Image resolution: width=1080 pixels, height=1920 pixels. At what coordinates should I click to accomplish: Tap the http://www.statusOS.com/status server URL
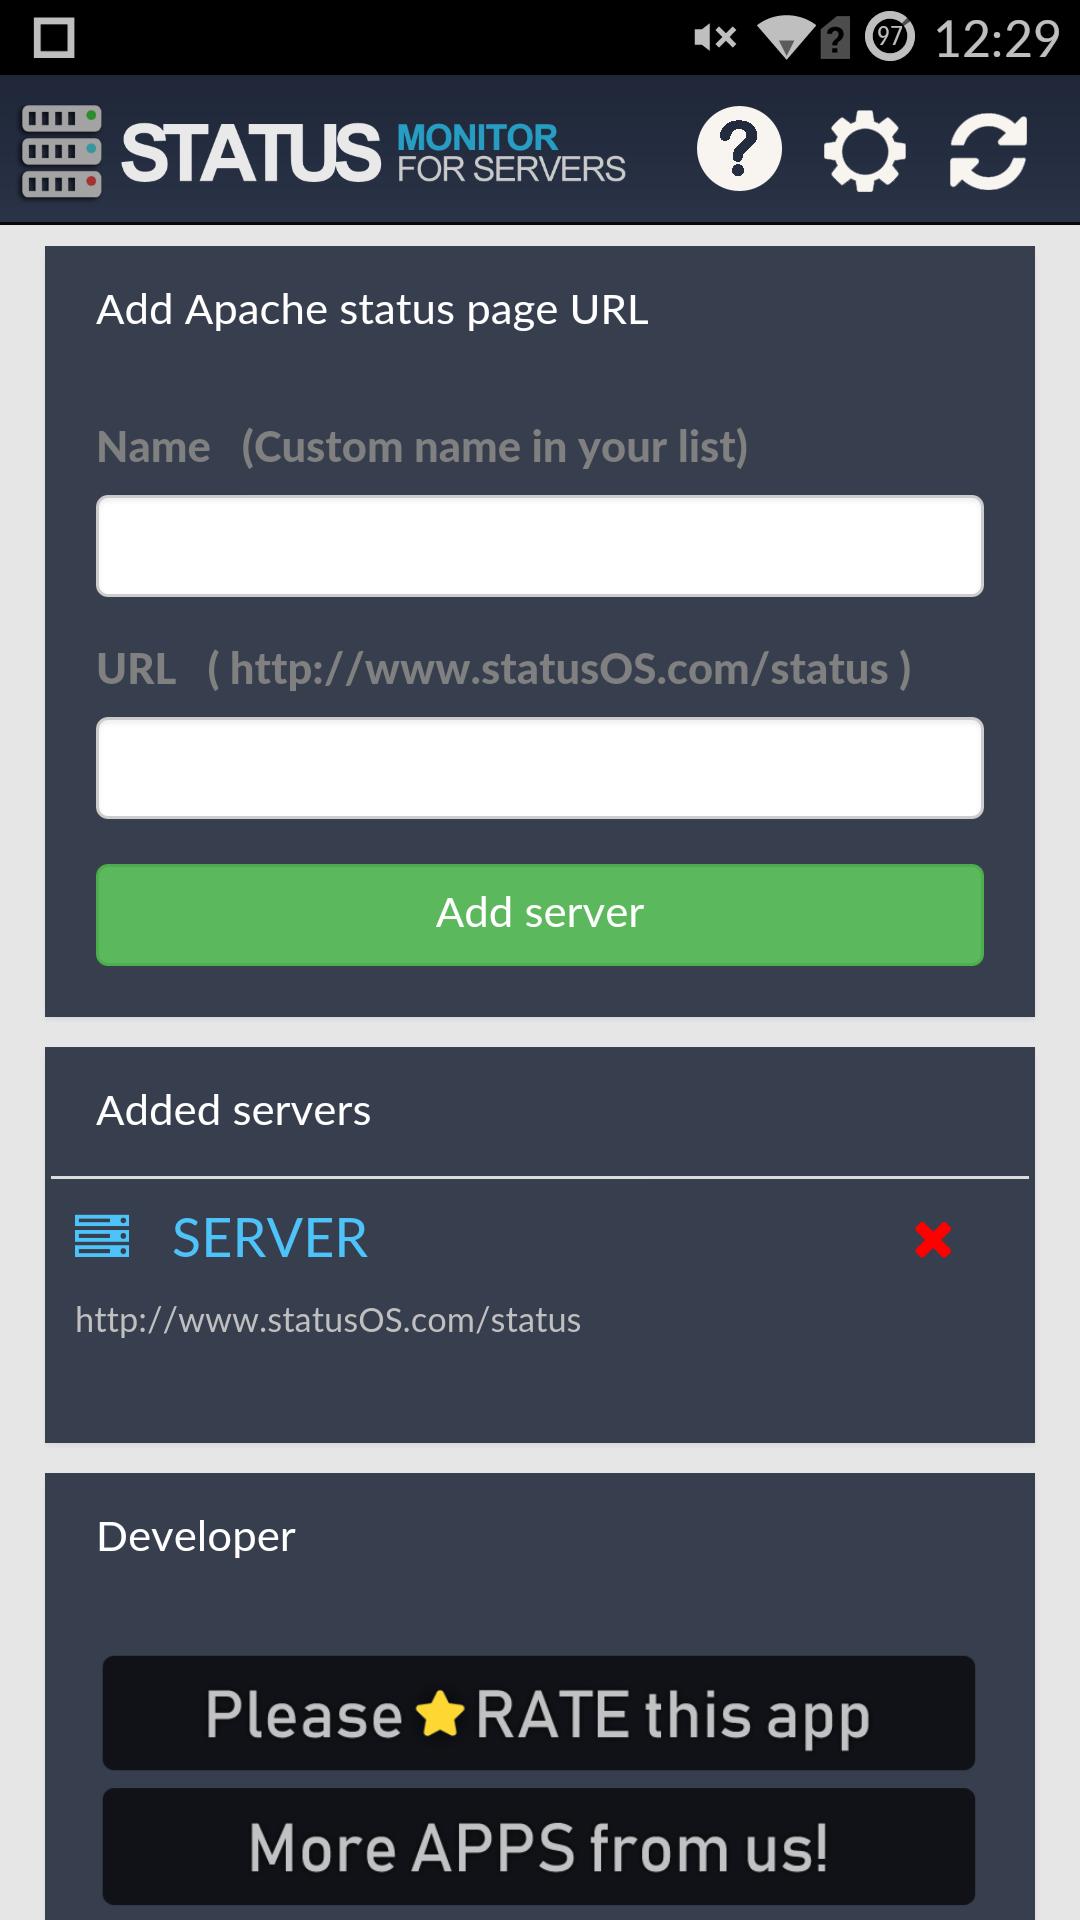pyautogui.click(x=328, y=1320)
